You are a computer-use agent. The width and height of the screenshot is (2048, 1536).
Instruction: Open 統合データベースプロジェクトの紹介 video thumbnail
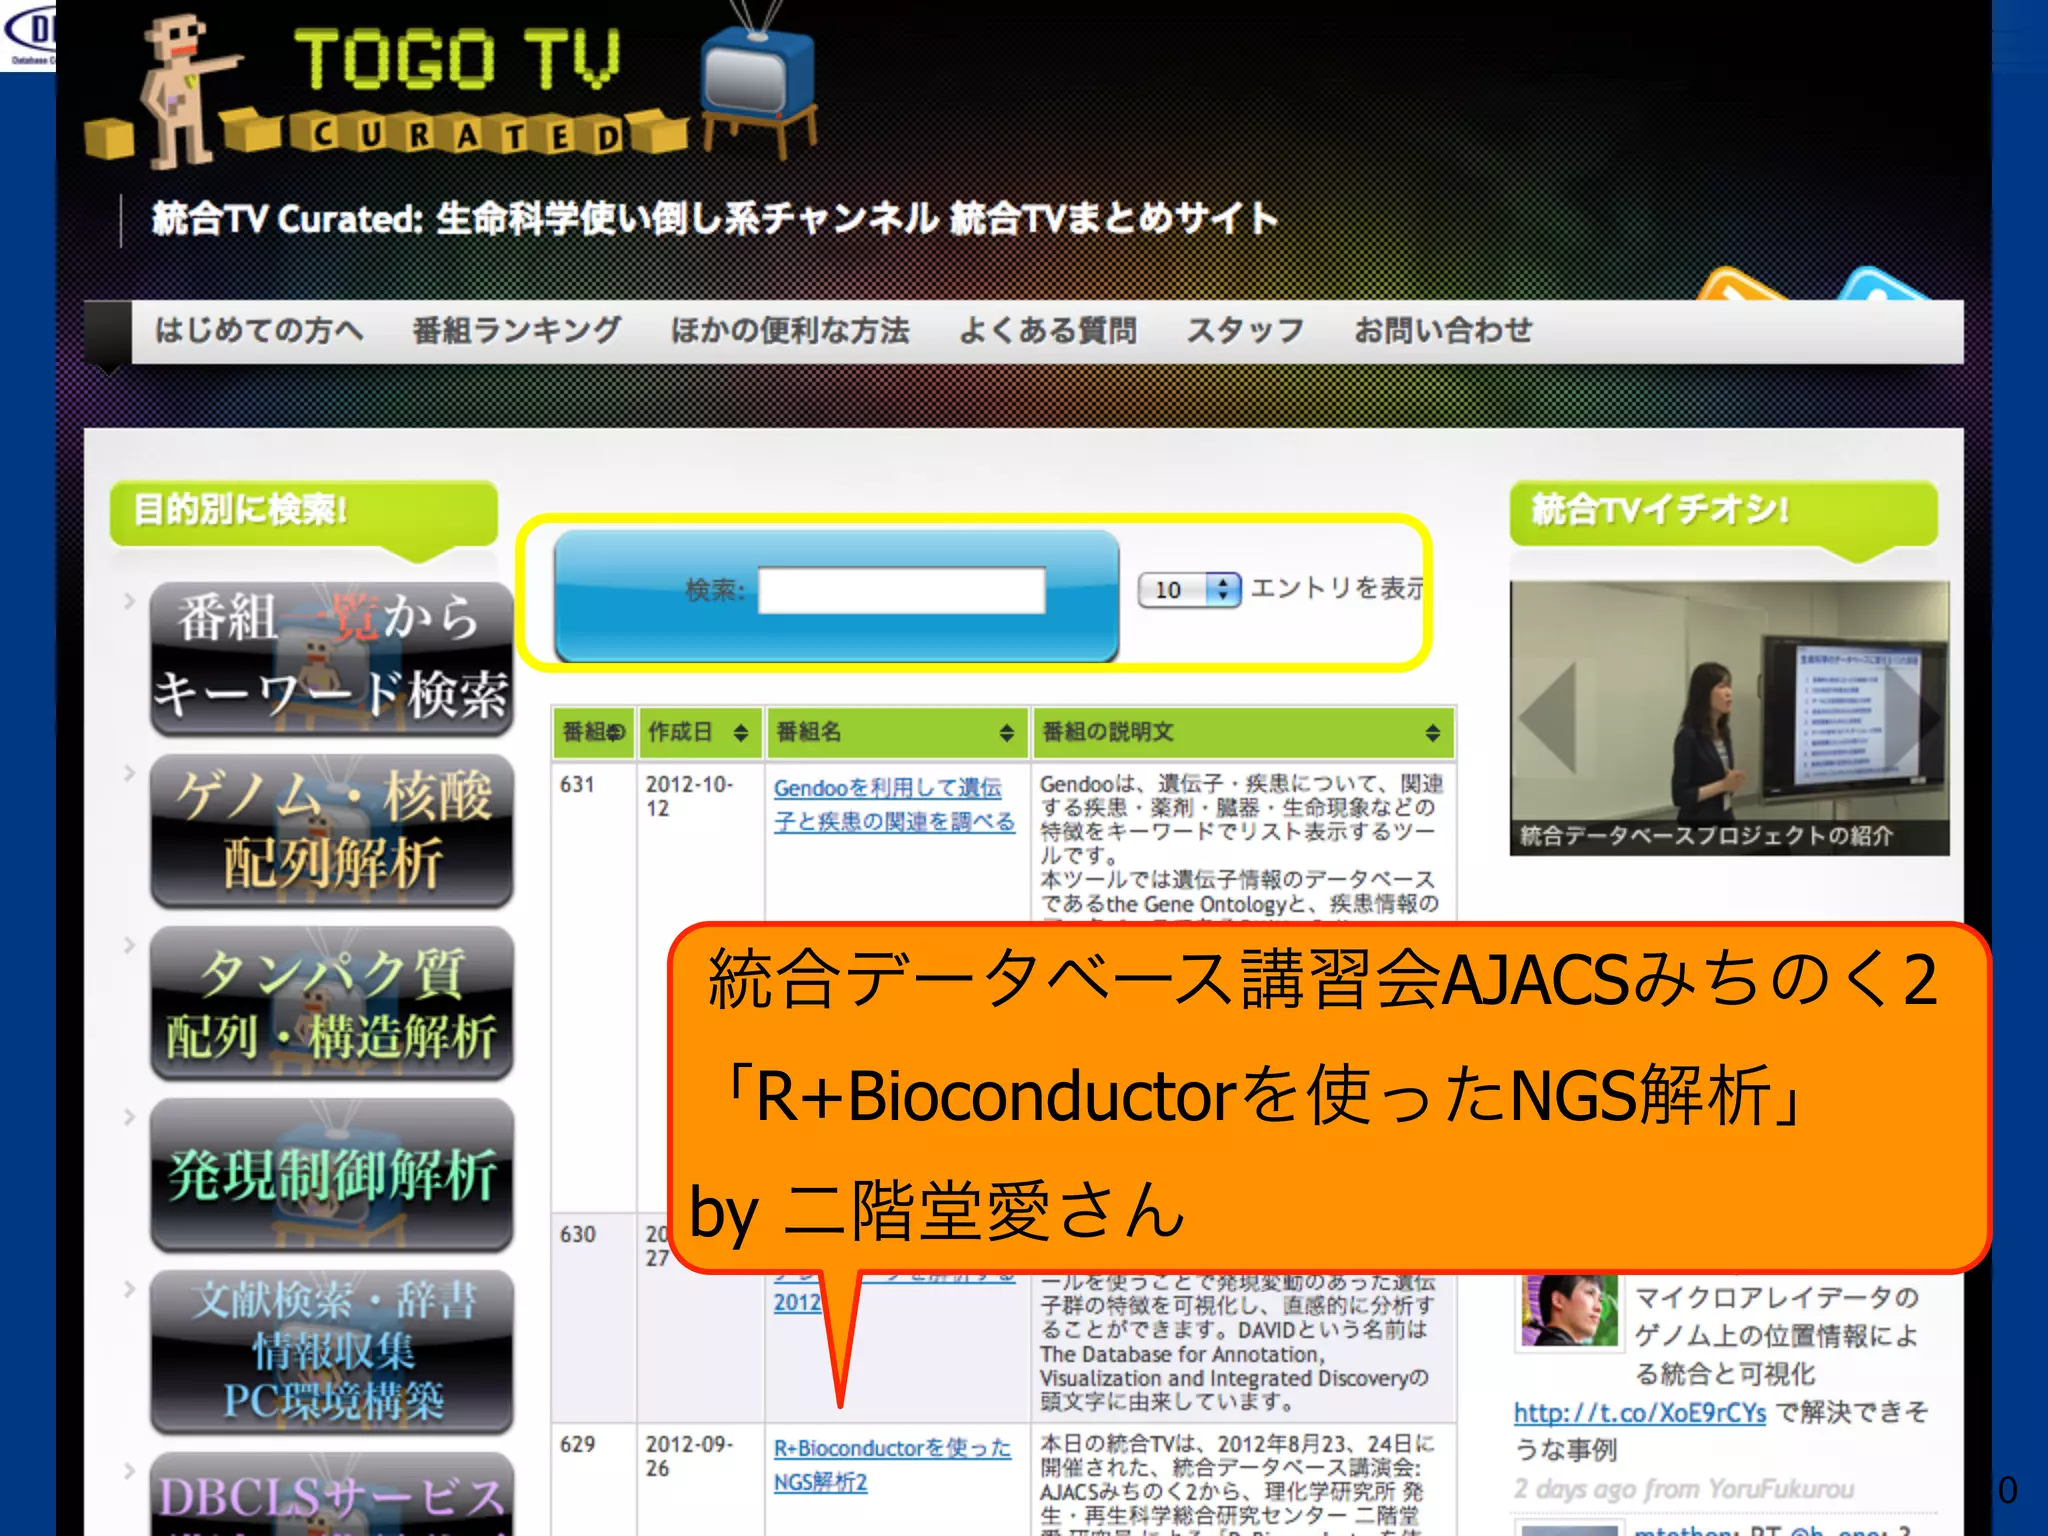pos(1729,718)
